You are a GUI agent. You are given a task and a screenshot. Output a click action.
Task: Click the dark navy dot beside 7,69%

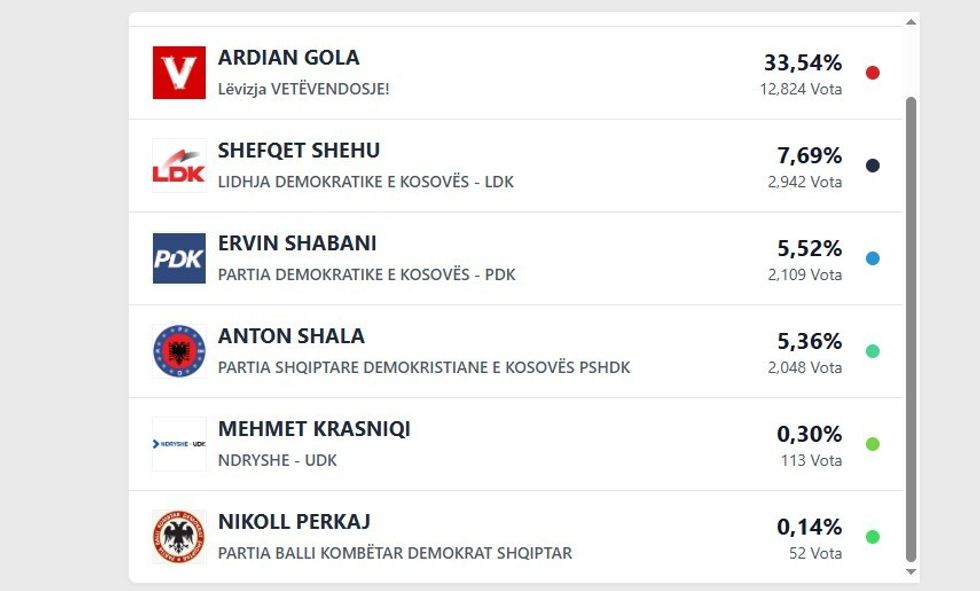[x=872, y=166]
